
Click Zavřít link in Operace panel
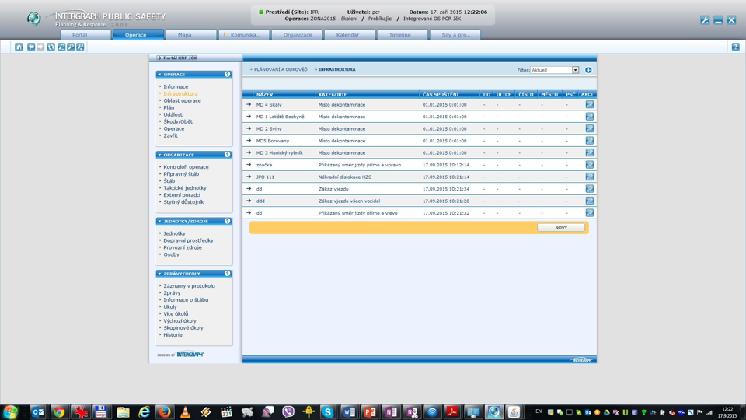170,136
